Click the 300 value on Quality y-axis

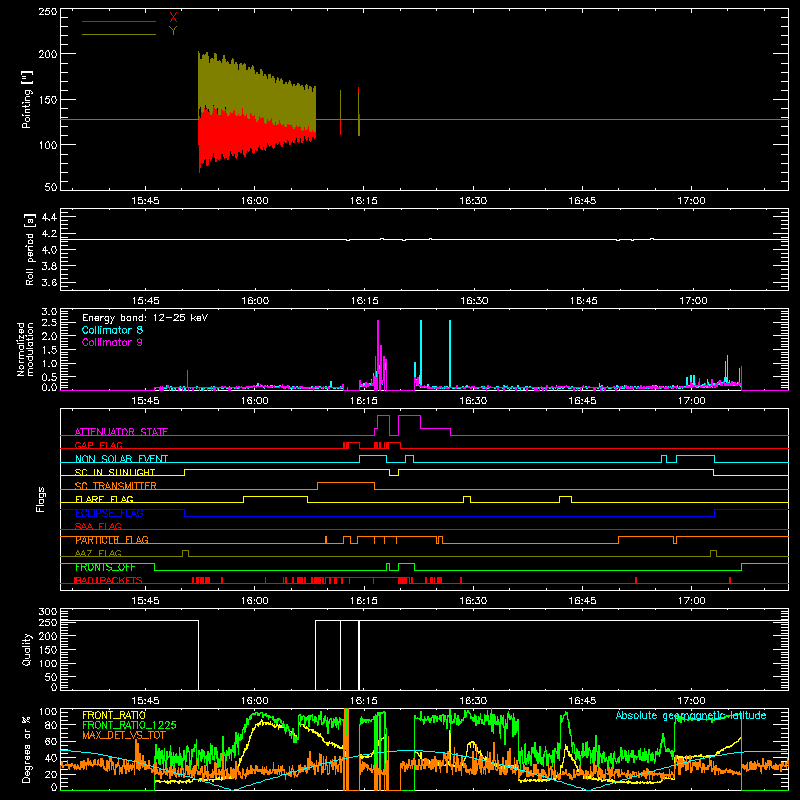pos(48,612)
